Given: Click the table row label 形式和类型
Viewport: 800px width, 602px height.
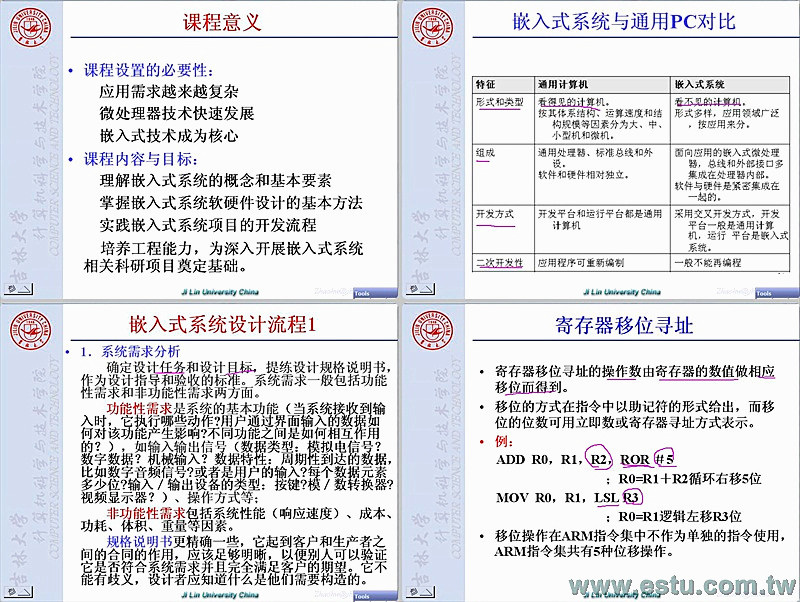Looking at the screenshot, I should (499, 102).
